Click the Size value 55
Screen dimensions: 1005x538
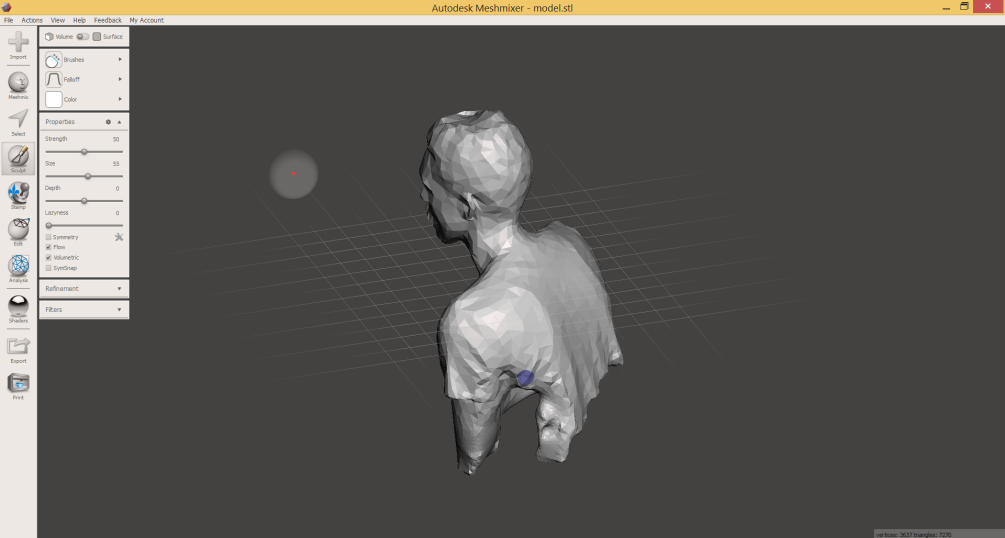click(x=116, y=164)
